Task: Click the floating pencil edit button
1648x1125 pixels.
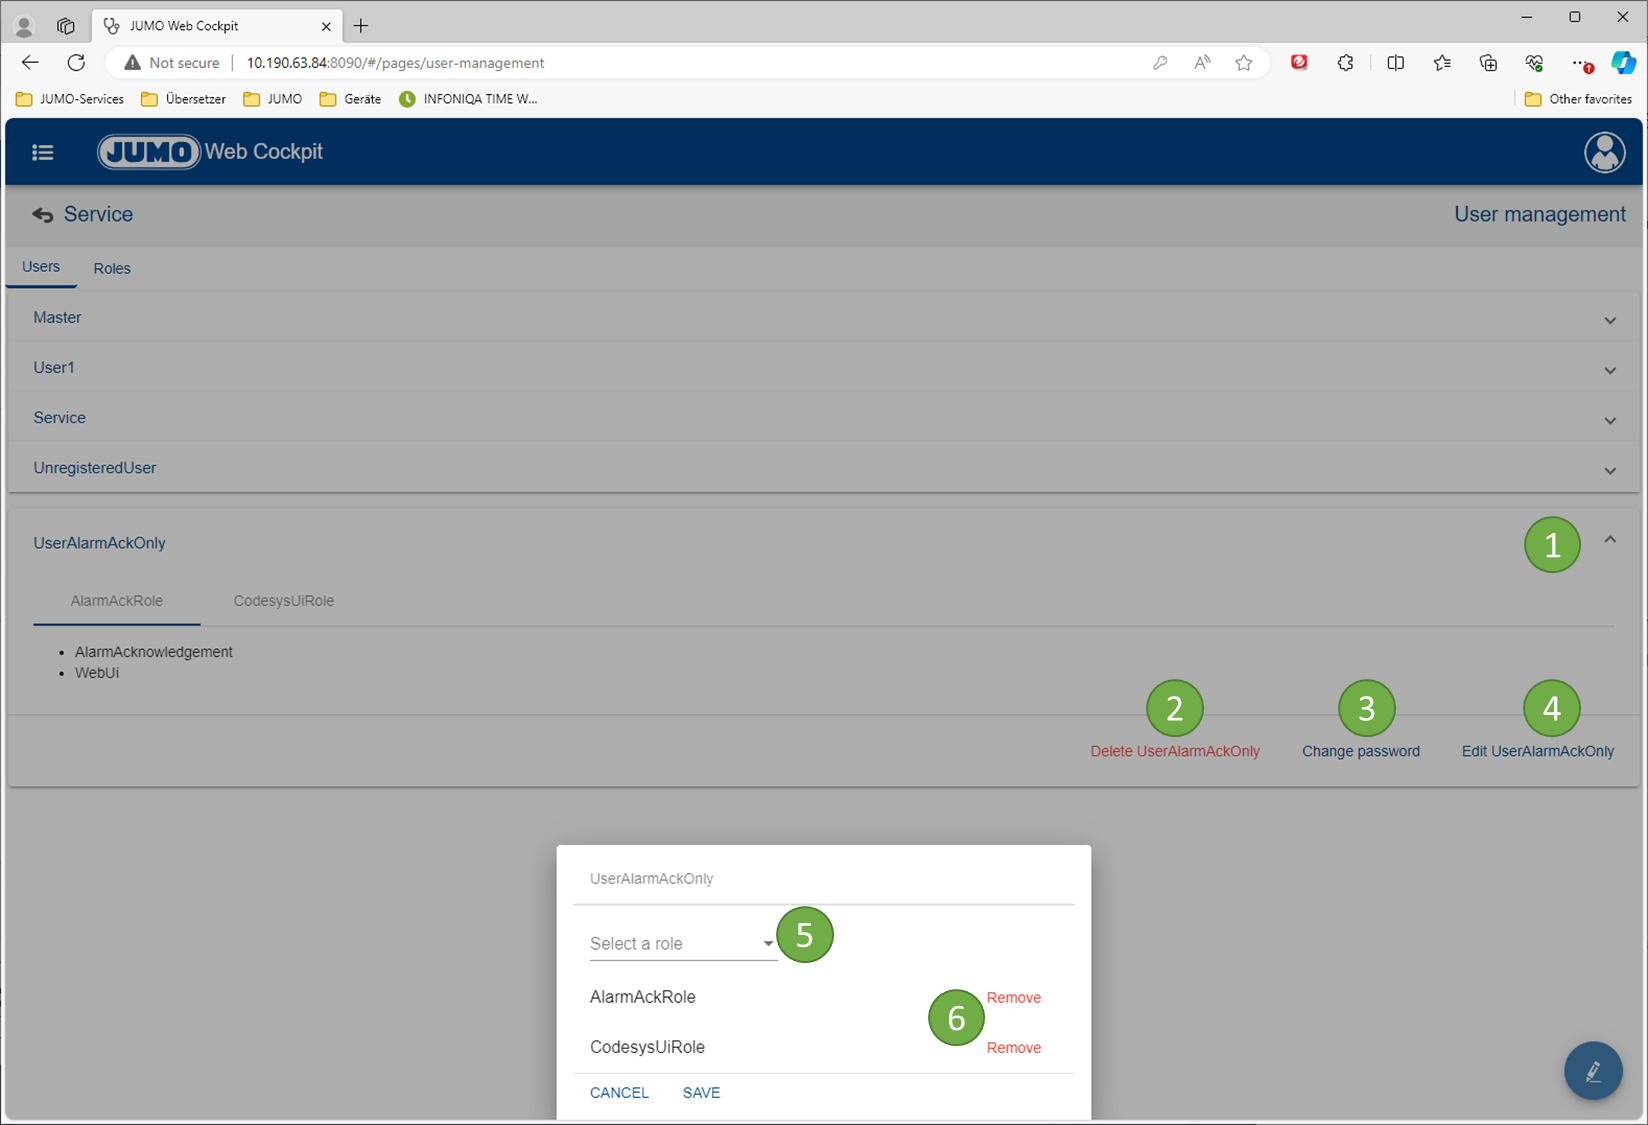Action: (x=1593, y=1071)
